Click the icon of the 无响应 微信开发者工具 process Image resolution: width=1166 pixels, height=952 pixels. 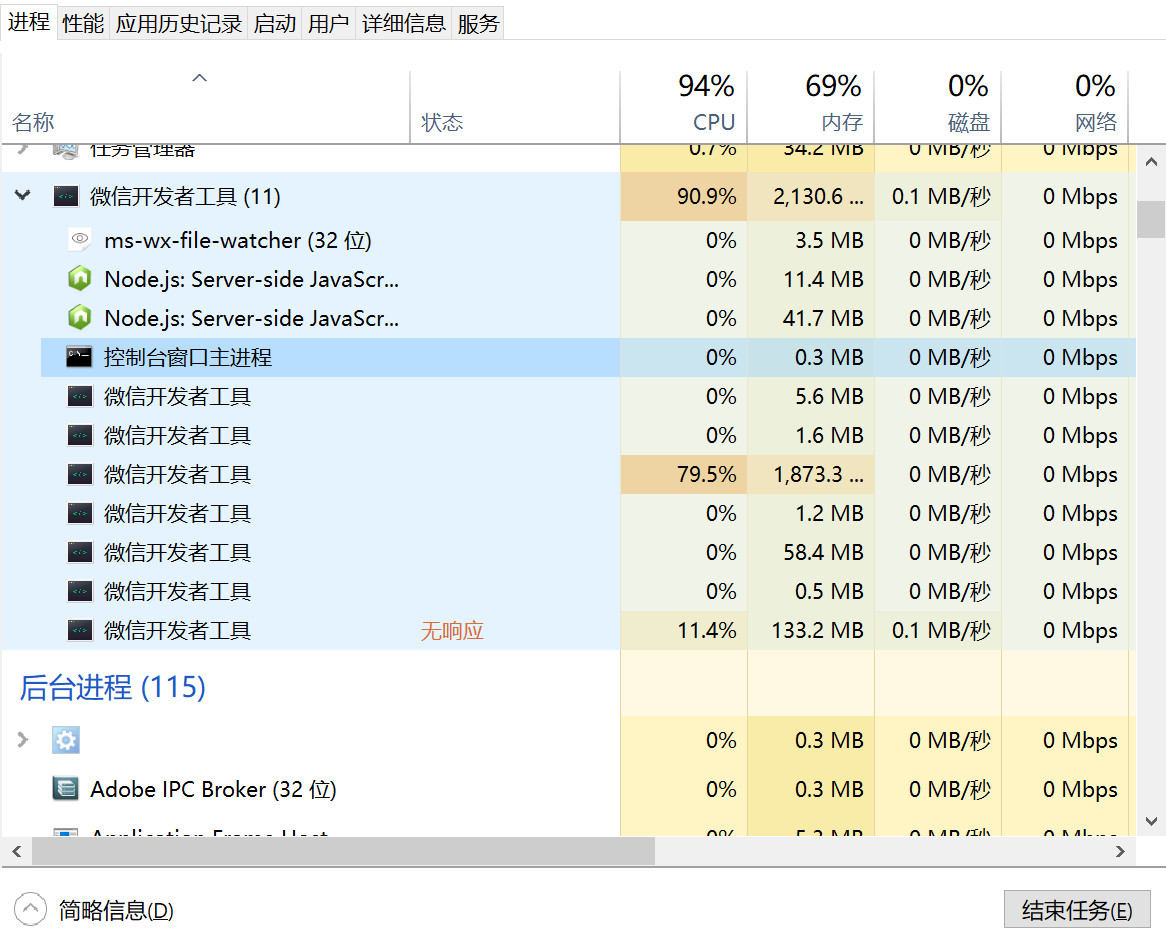80,631
